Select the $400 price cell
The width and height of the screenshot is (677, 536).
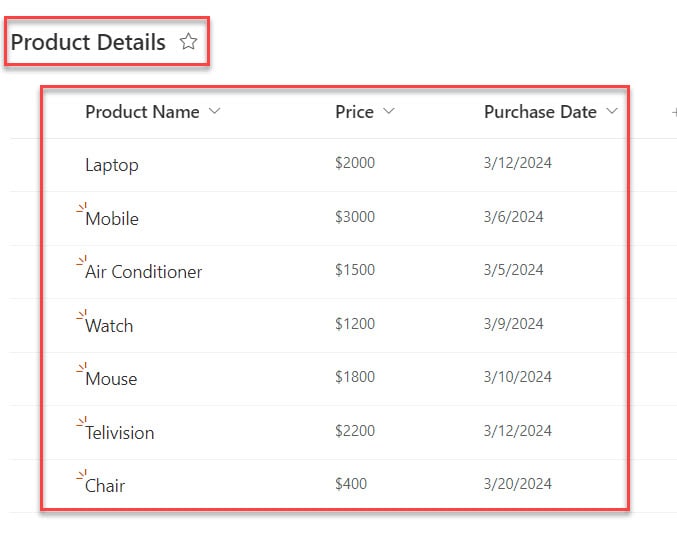[x=351, y=484]
